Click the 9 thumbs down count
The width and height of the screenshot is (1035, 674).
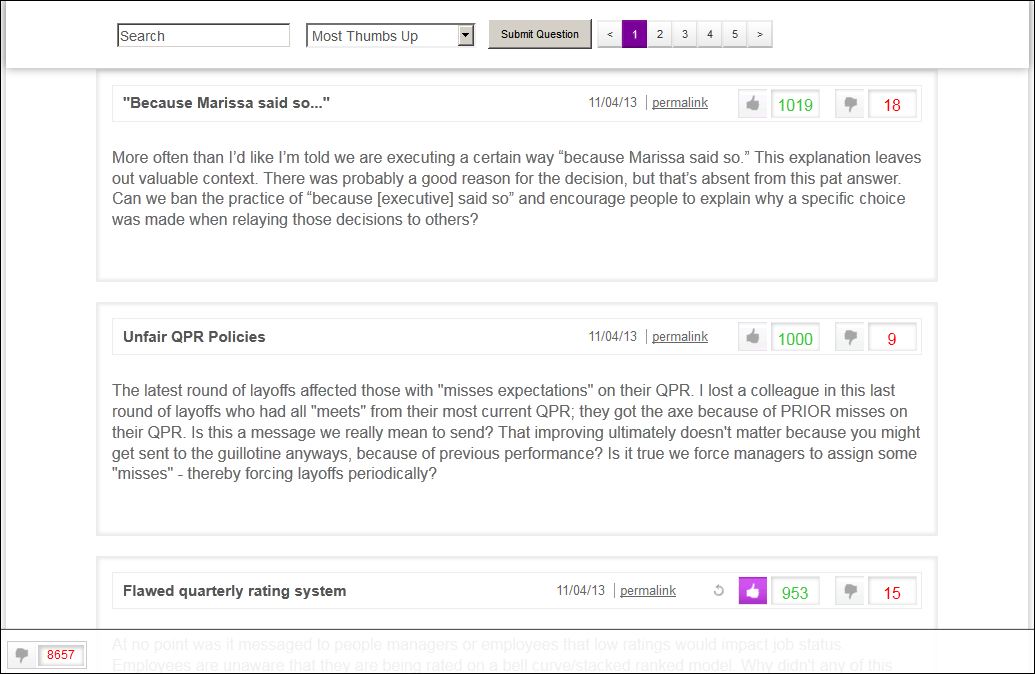[x=892, y=338]
